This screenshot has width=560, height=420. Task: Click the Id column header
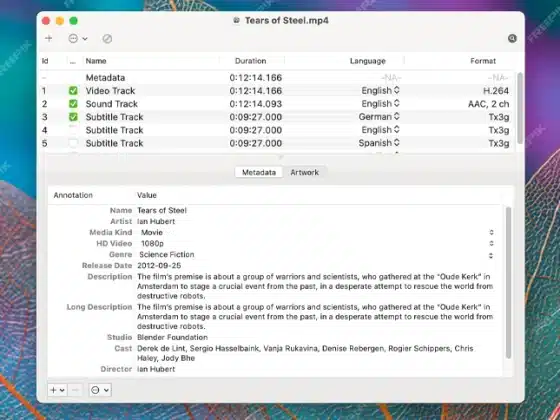pyautogui.click(x=45, y=61)
